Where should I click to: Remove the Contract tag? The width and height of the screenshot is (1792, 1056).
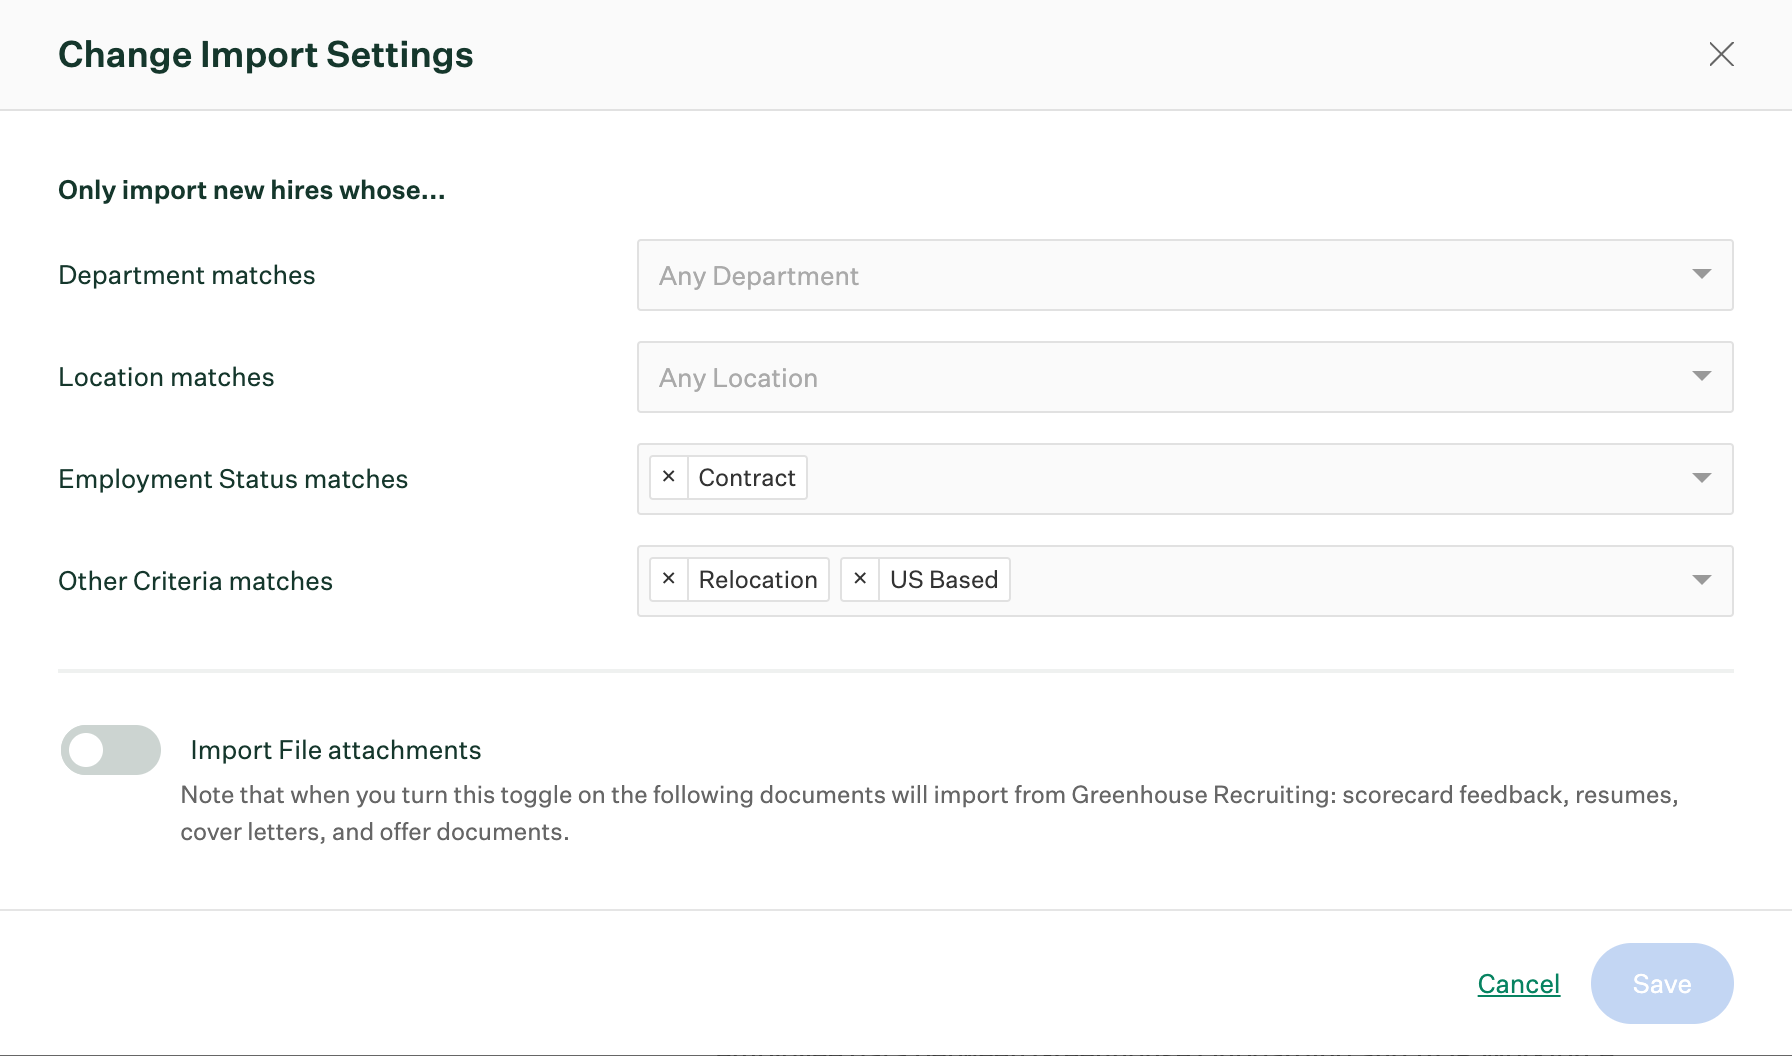point(669,477)
